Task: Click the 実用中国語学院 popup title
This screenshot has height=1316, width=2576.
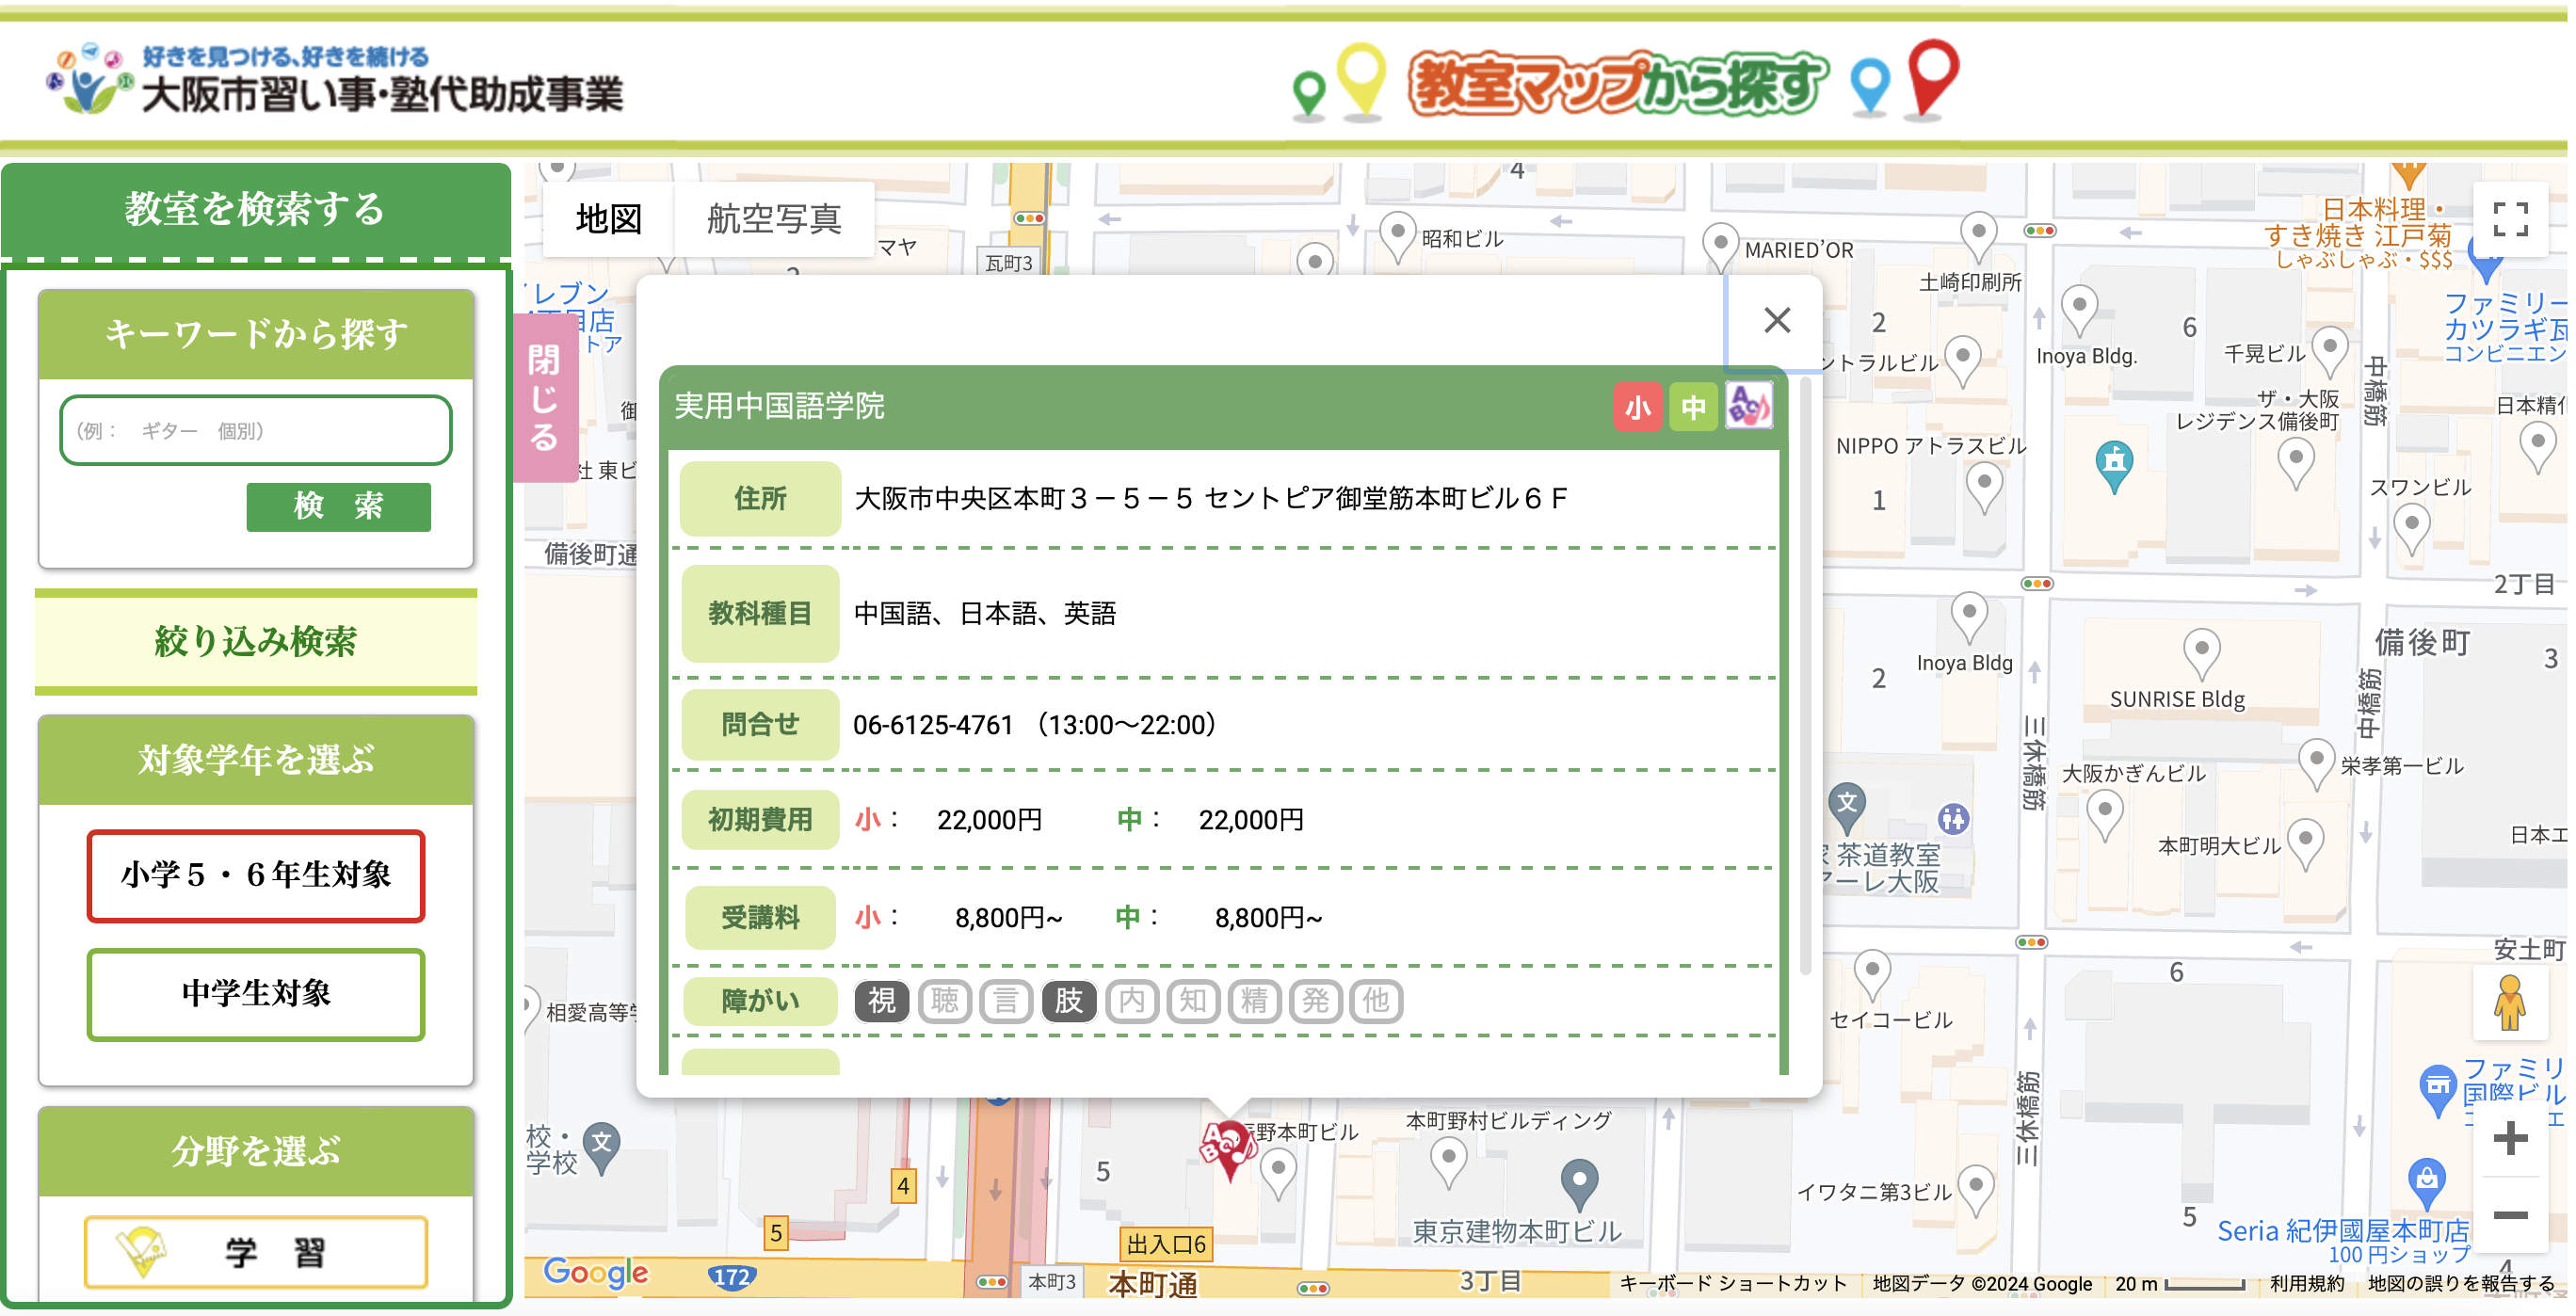Action: click(x=779, y=406)
